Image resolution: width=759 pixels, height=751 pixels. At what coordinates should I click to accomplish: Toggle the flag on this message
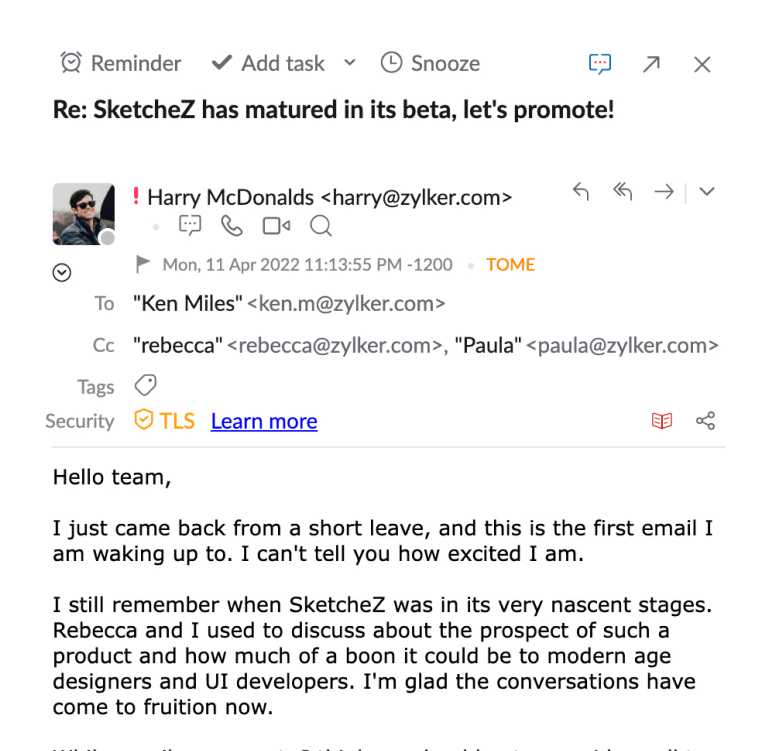point(143,265)
